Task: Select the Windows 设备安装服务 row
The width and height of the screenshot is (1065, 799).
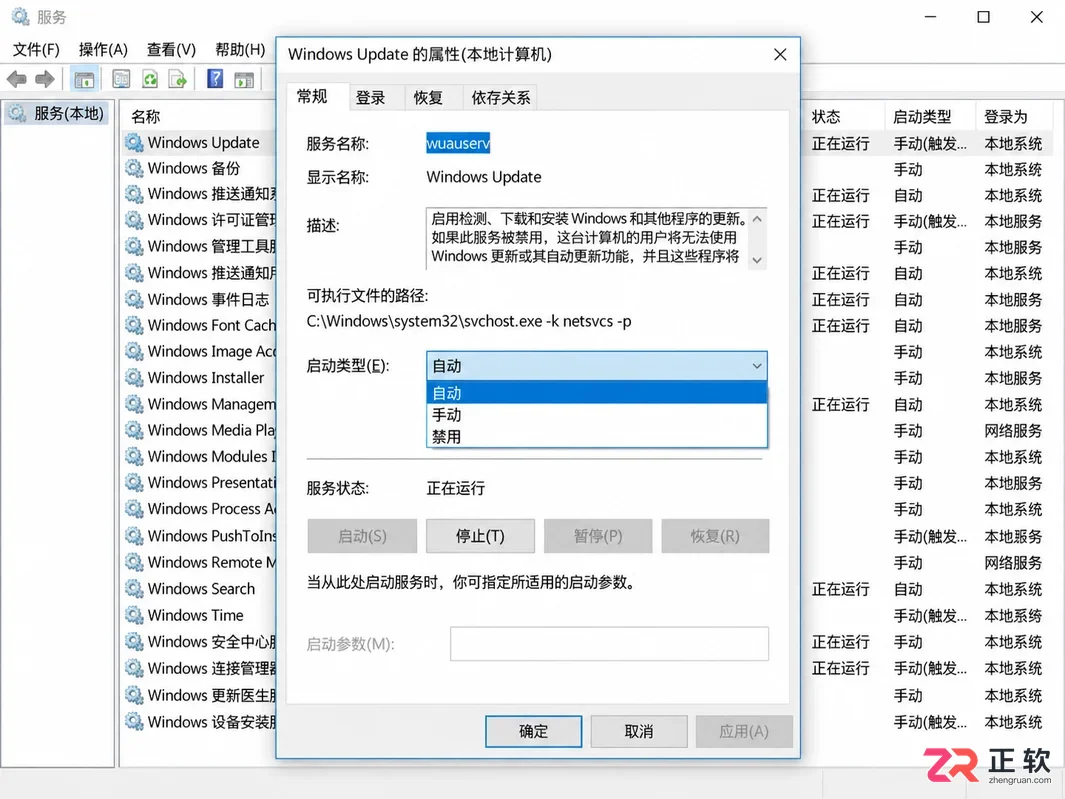Action: coord(200,722)
